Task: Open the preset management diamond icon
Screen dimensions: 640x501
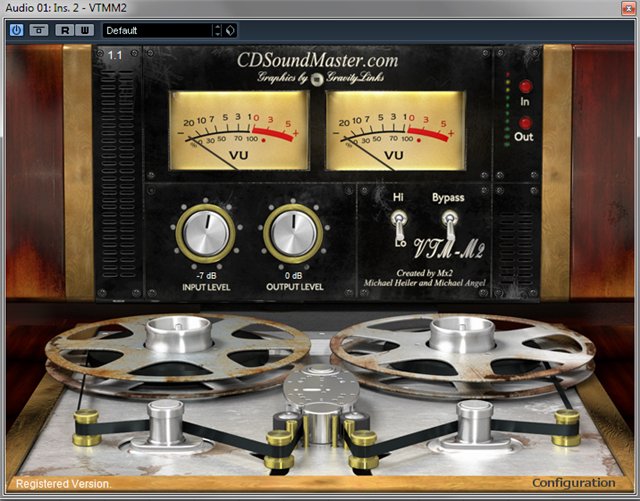Action: [230, 30]
